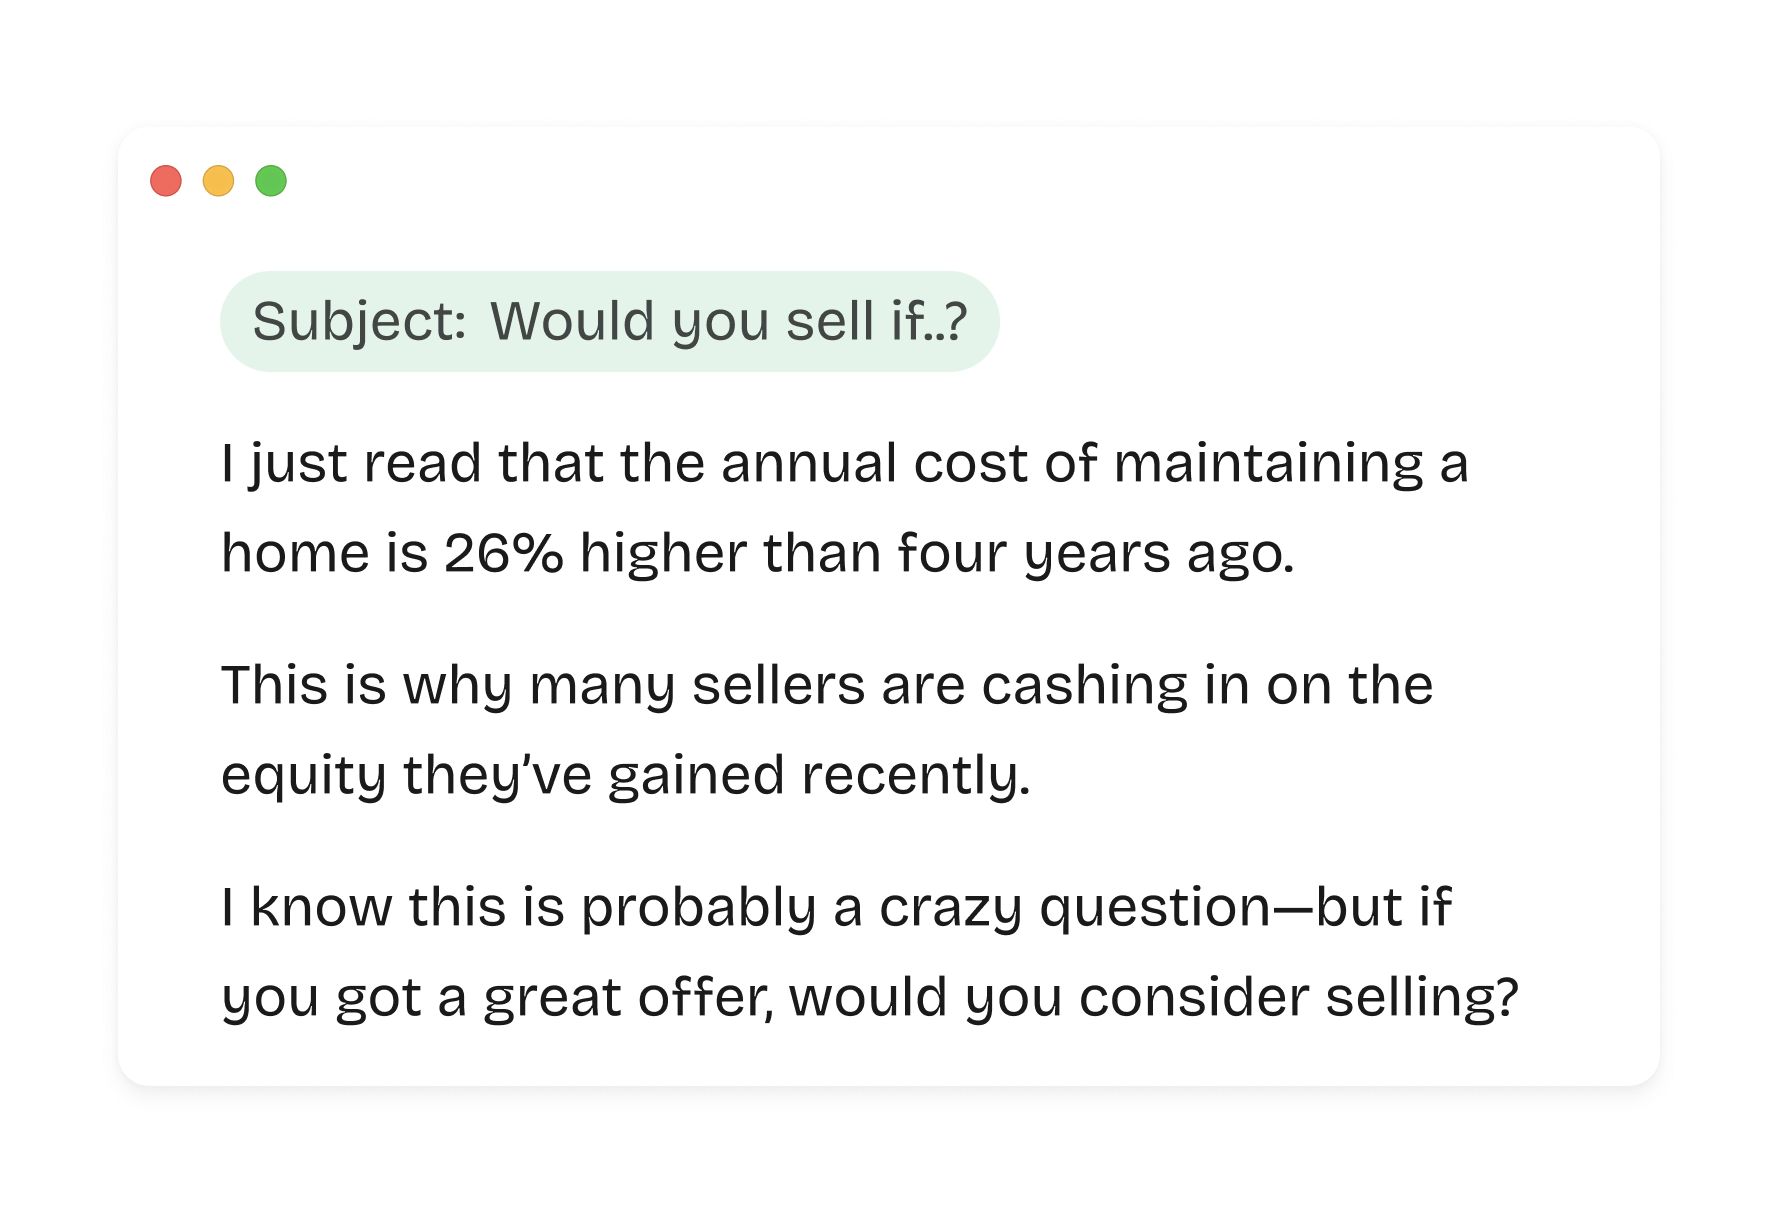Image resolution: width=1780 pixels, height=1214 pixels.
Task: Click the word "maintaining" in the first paragraph
Action: [x=1267, y=464]
